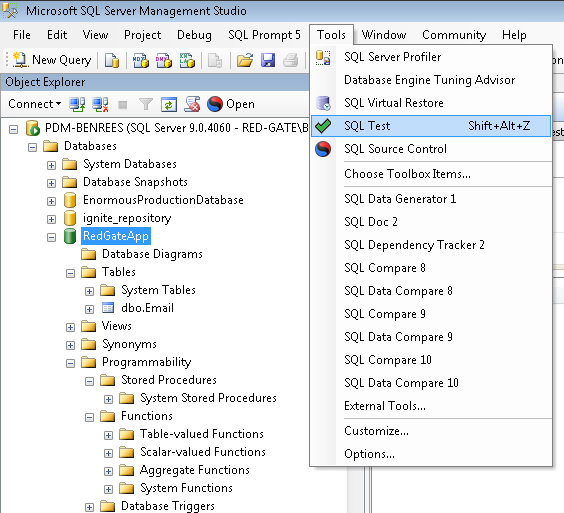This screenshot has width=564, height=513.
Task: Click the SQL Server Profiler icon in menu
Action: [323, 57]
